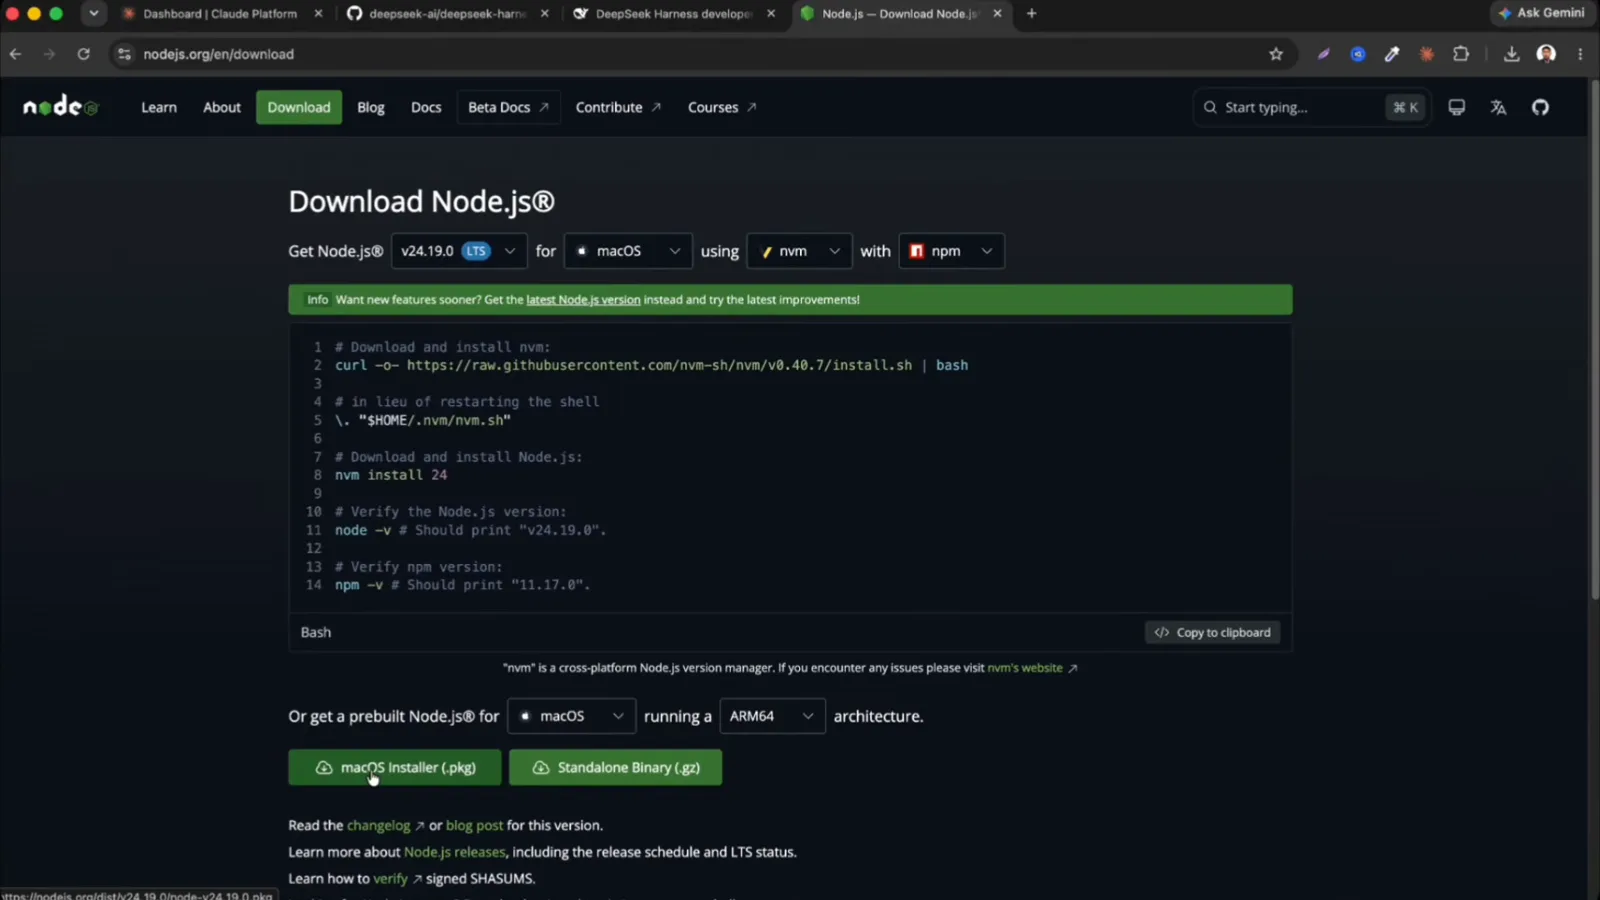The image size is (1600, 900).
Task: Click the 'nvm install 24' code line
Action: pyautogui.click(x=391, y=475)
